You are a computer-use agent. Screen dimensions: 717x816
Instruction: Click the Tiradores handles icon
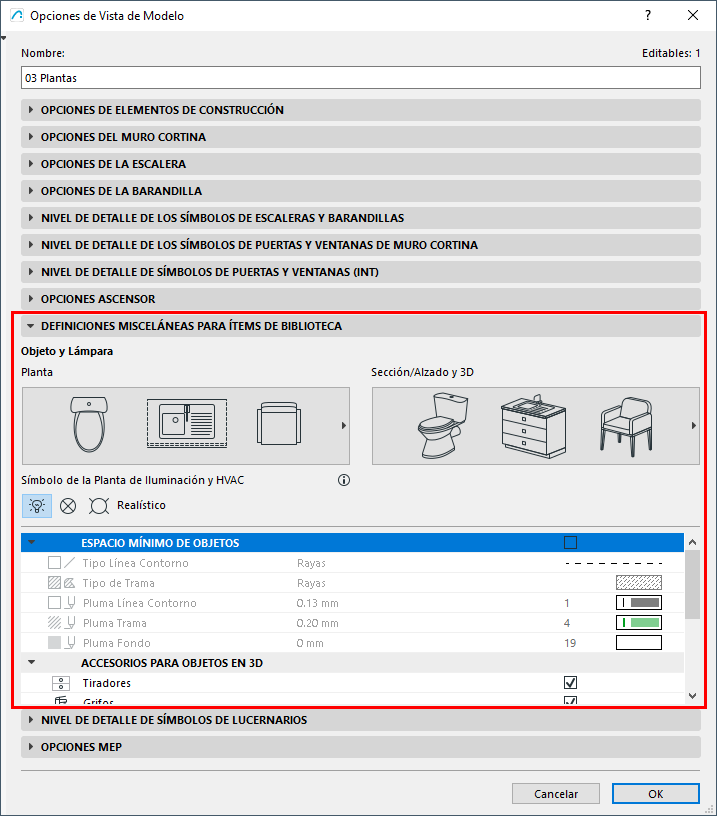[61, 683]
